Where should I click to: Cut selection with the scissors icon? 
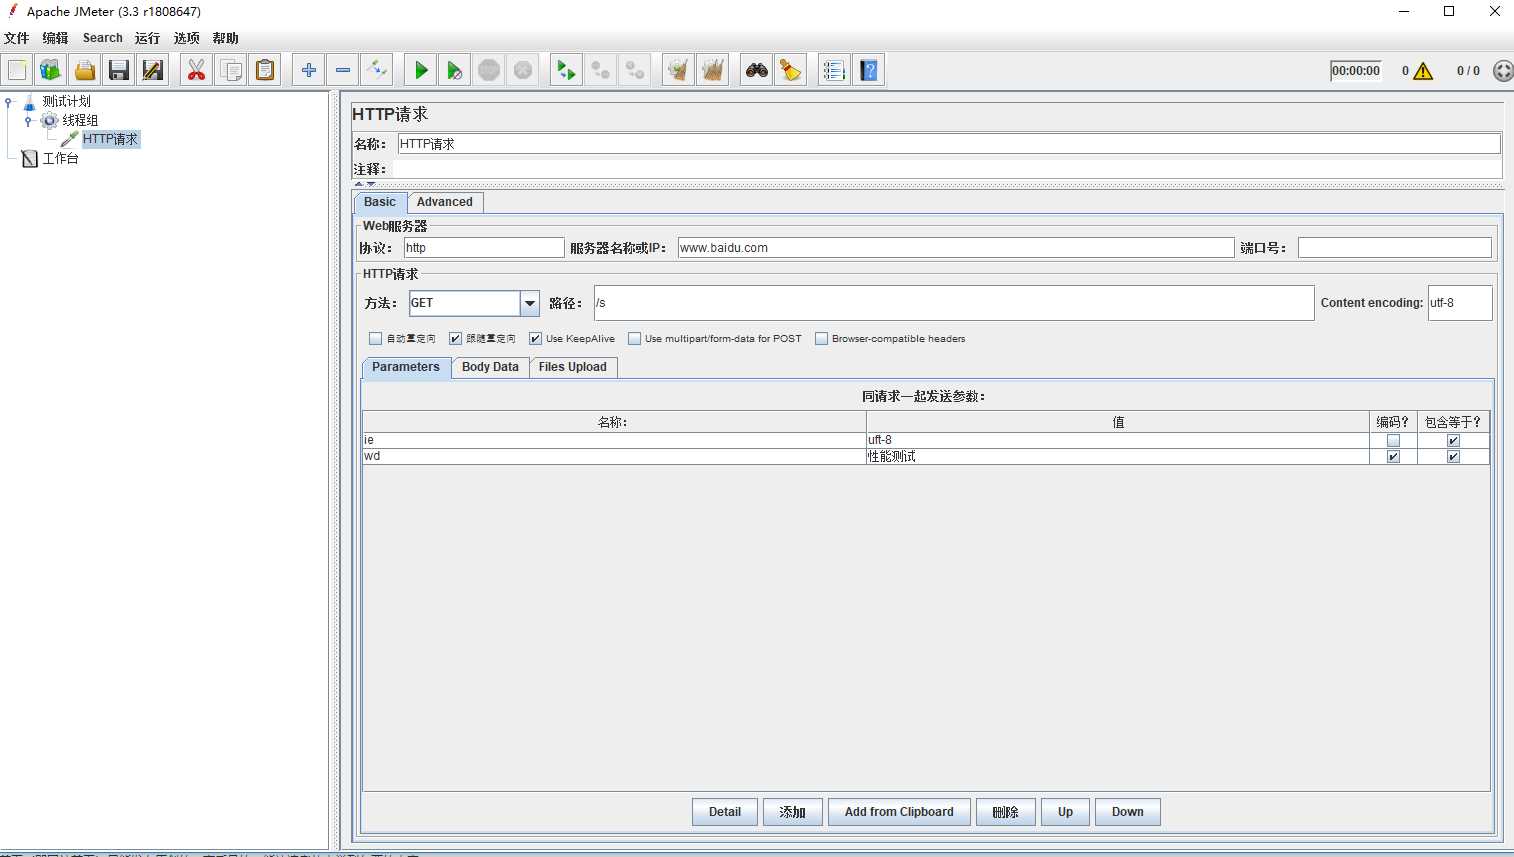(x=196, y=70)
